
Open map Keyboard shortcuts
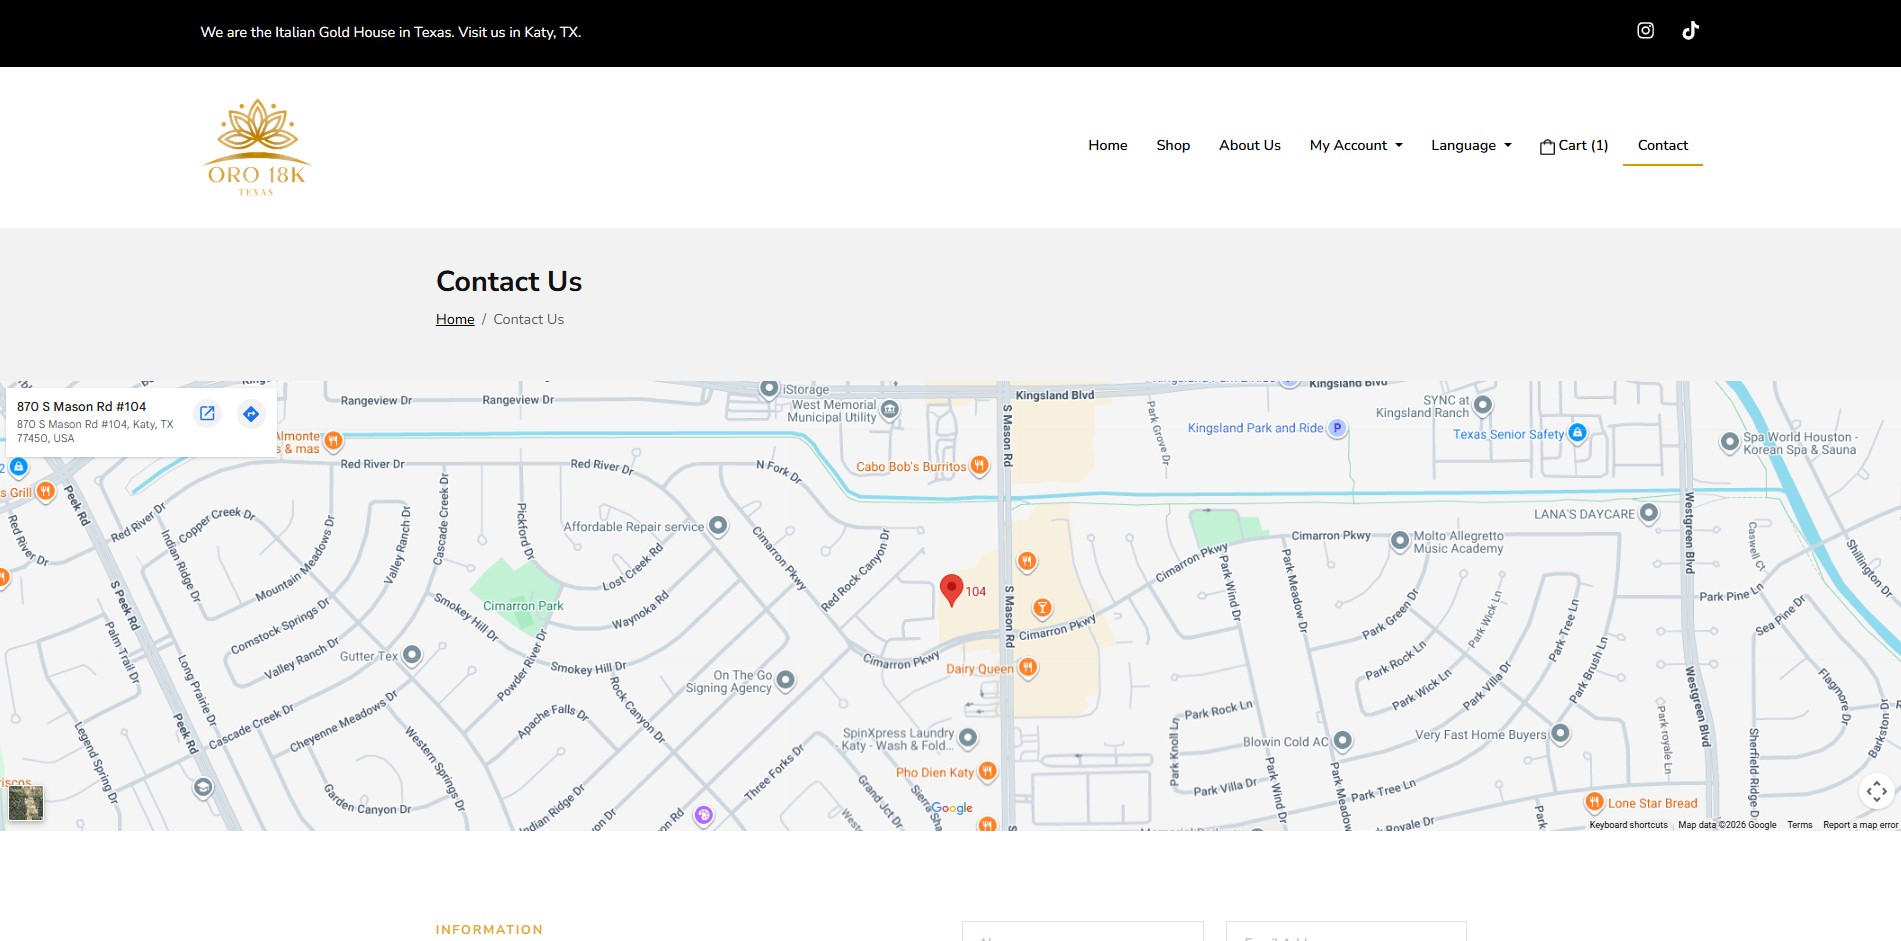click(1629, 825)
